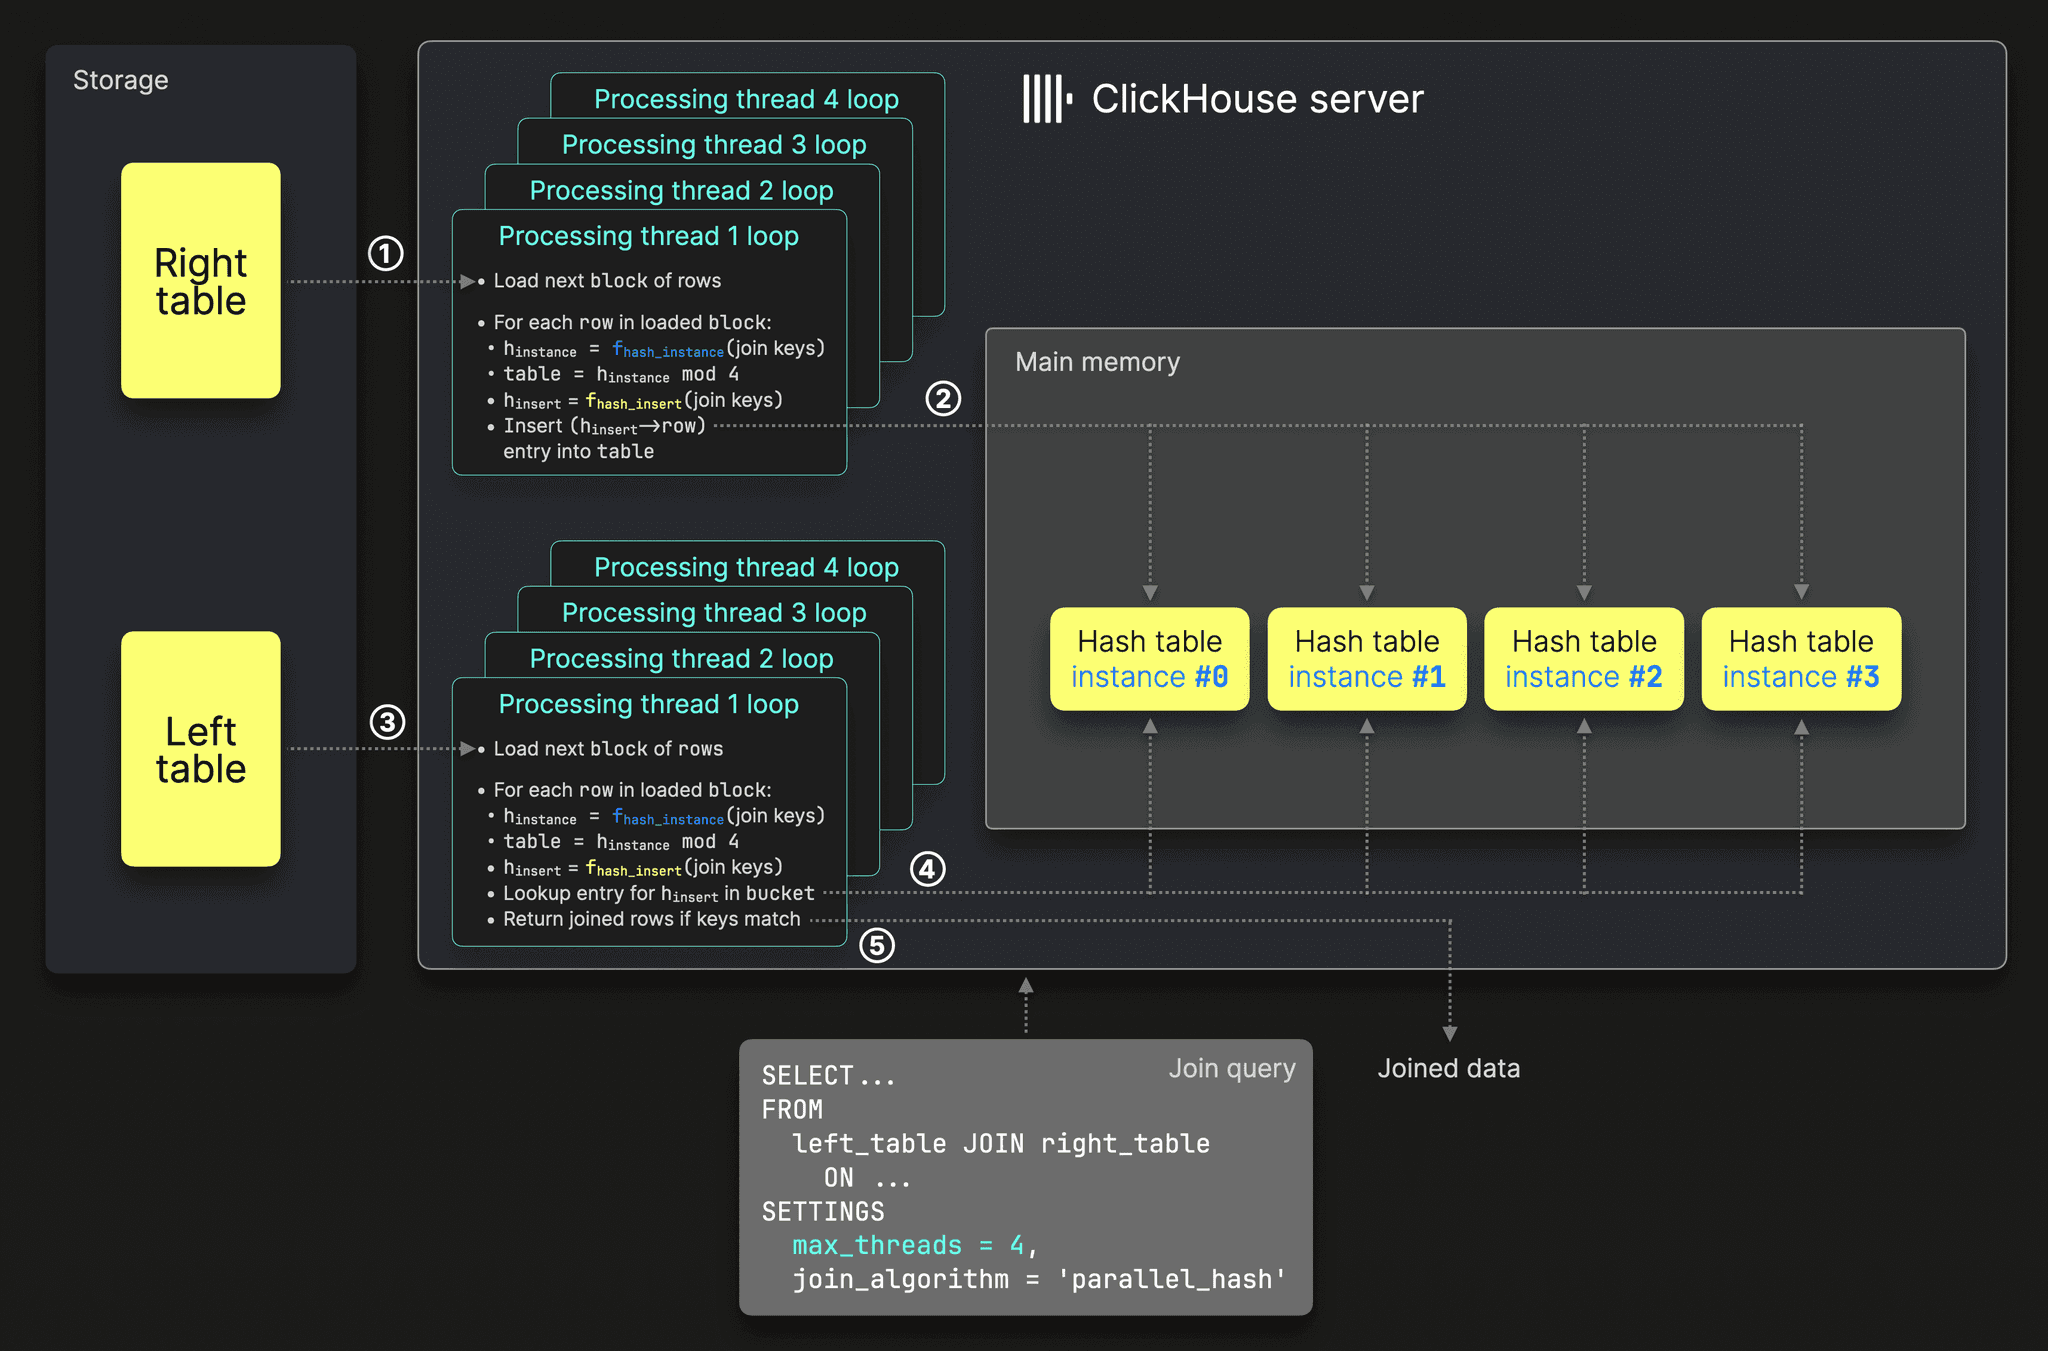This screenshot has width=2048, height=1351.
Task: Select Hash table instance #2 box
Action: [1584, 659]
